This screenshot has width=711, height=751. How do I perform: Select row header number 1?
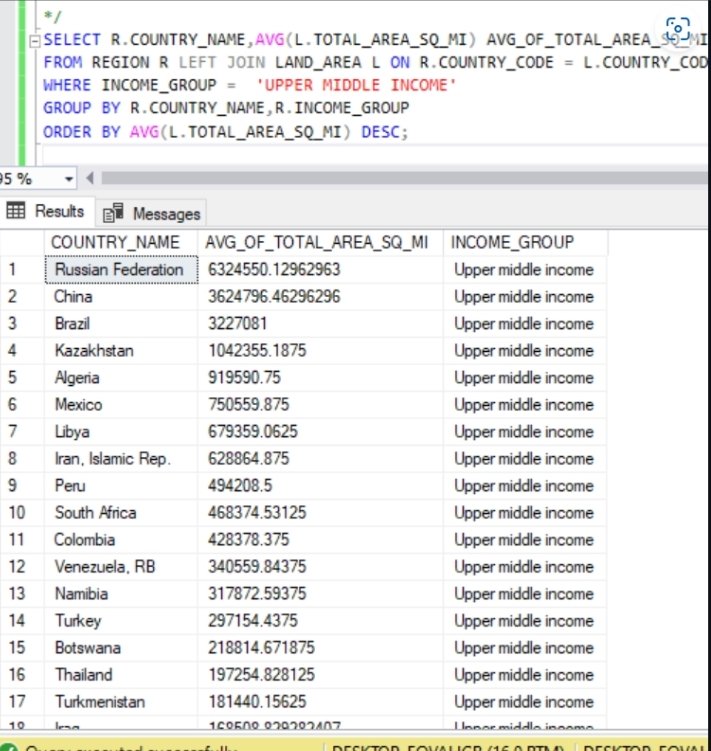tap(22, 270)
